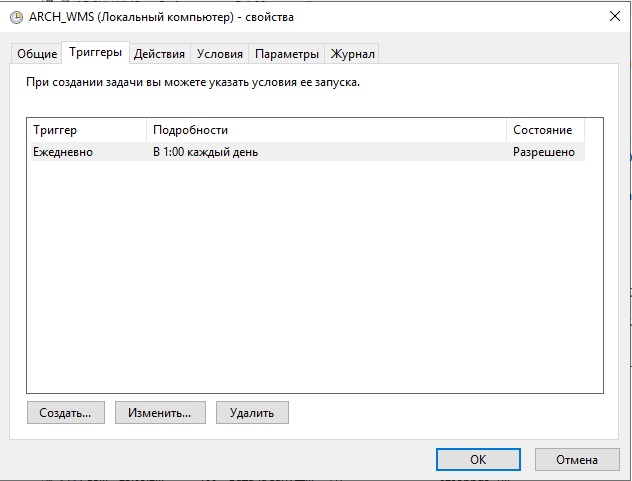Click the 'В 1:00 каждый день' details cell
This screenshot has width=632, height=481.
point(198,152)
